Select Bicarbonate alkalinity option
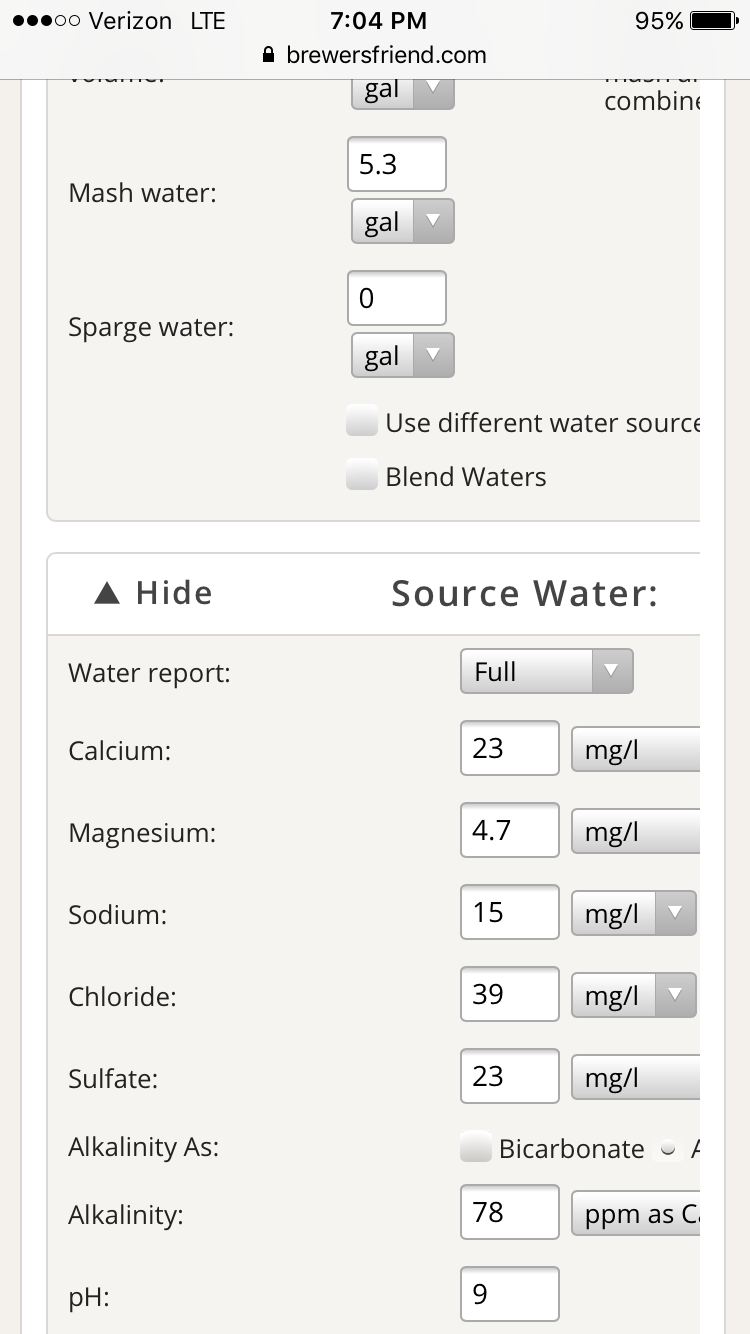The width and height of the screenshot is (750, 1334). click(x=476, y=1148)
